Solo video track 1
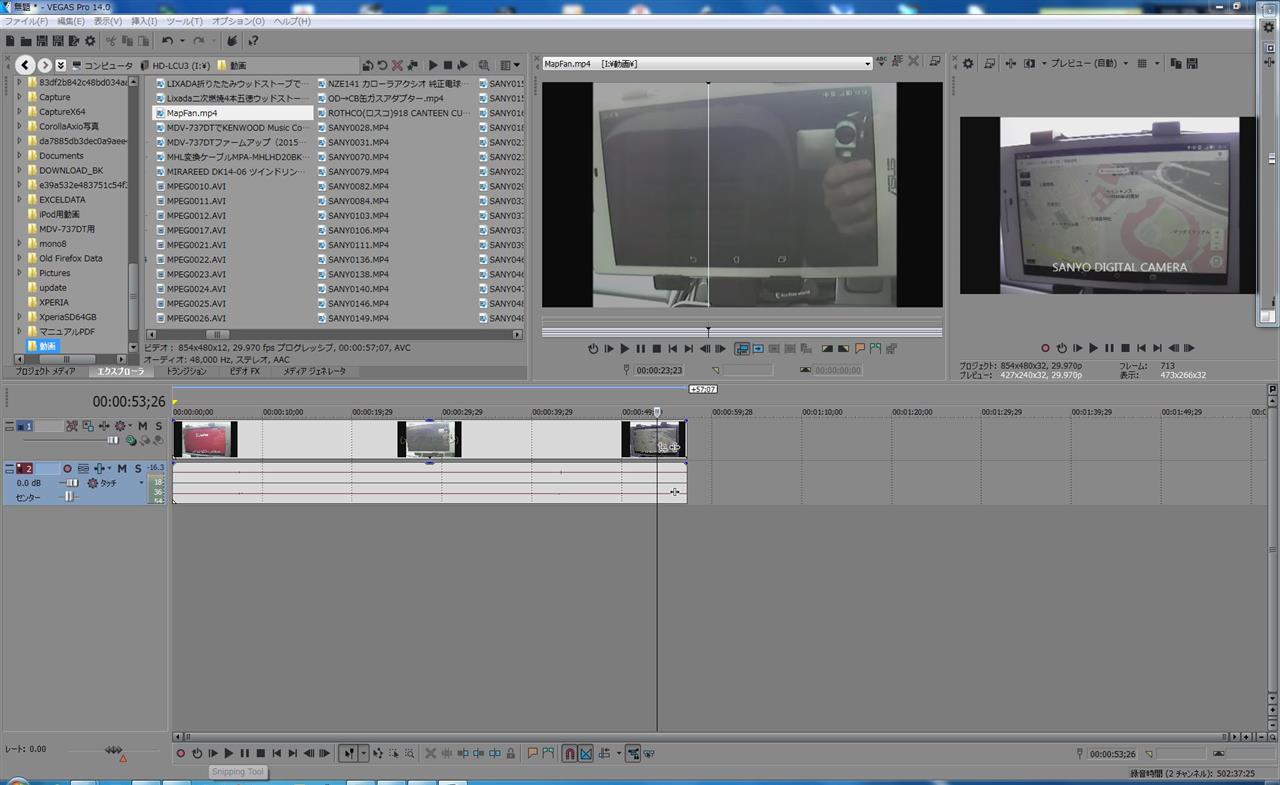The height and width of the screenshot is (785, 1280). (x=158, y=426)
